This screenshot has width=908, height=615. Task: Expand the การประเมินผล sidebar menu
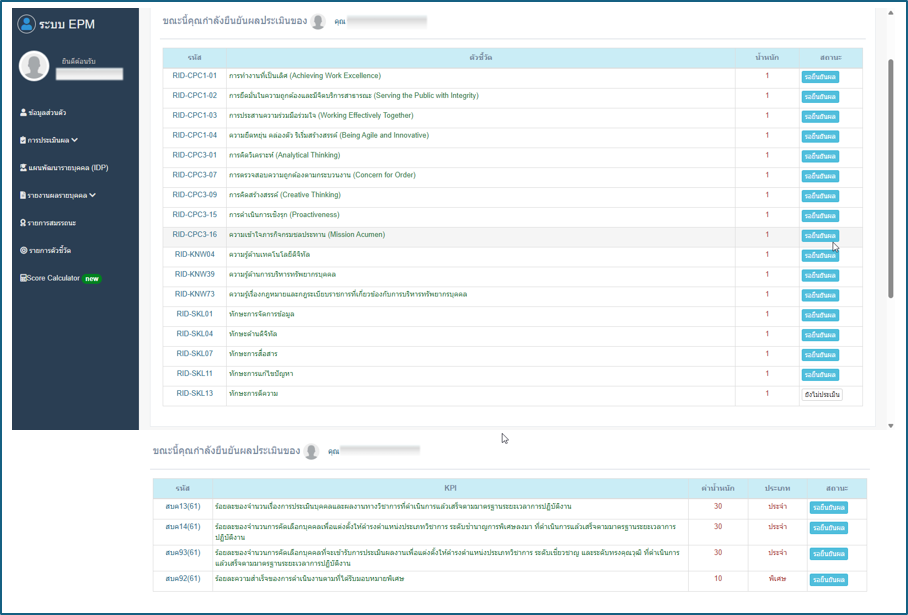pos(49,140)
